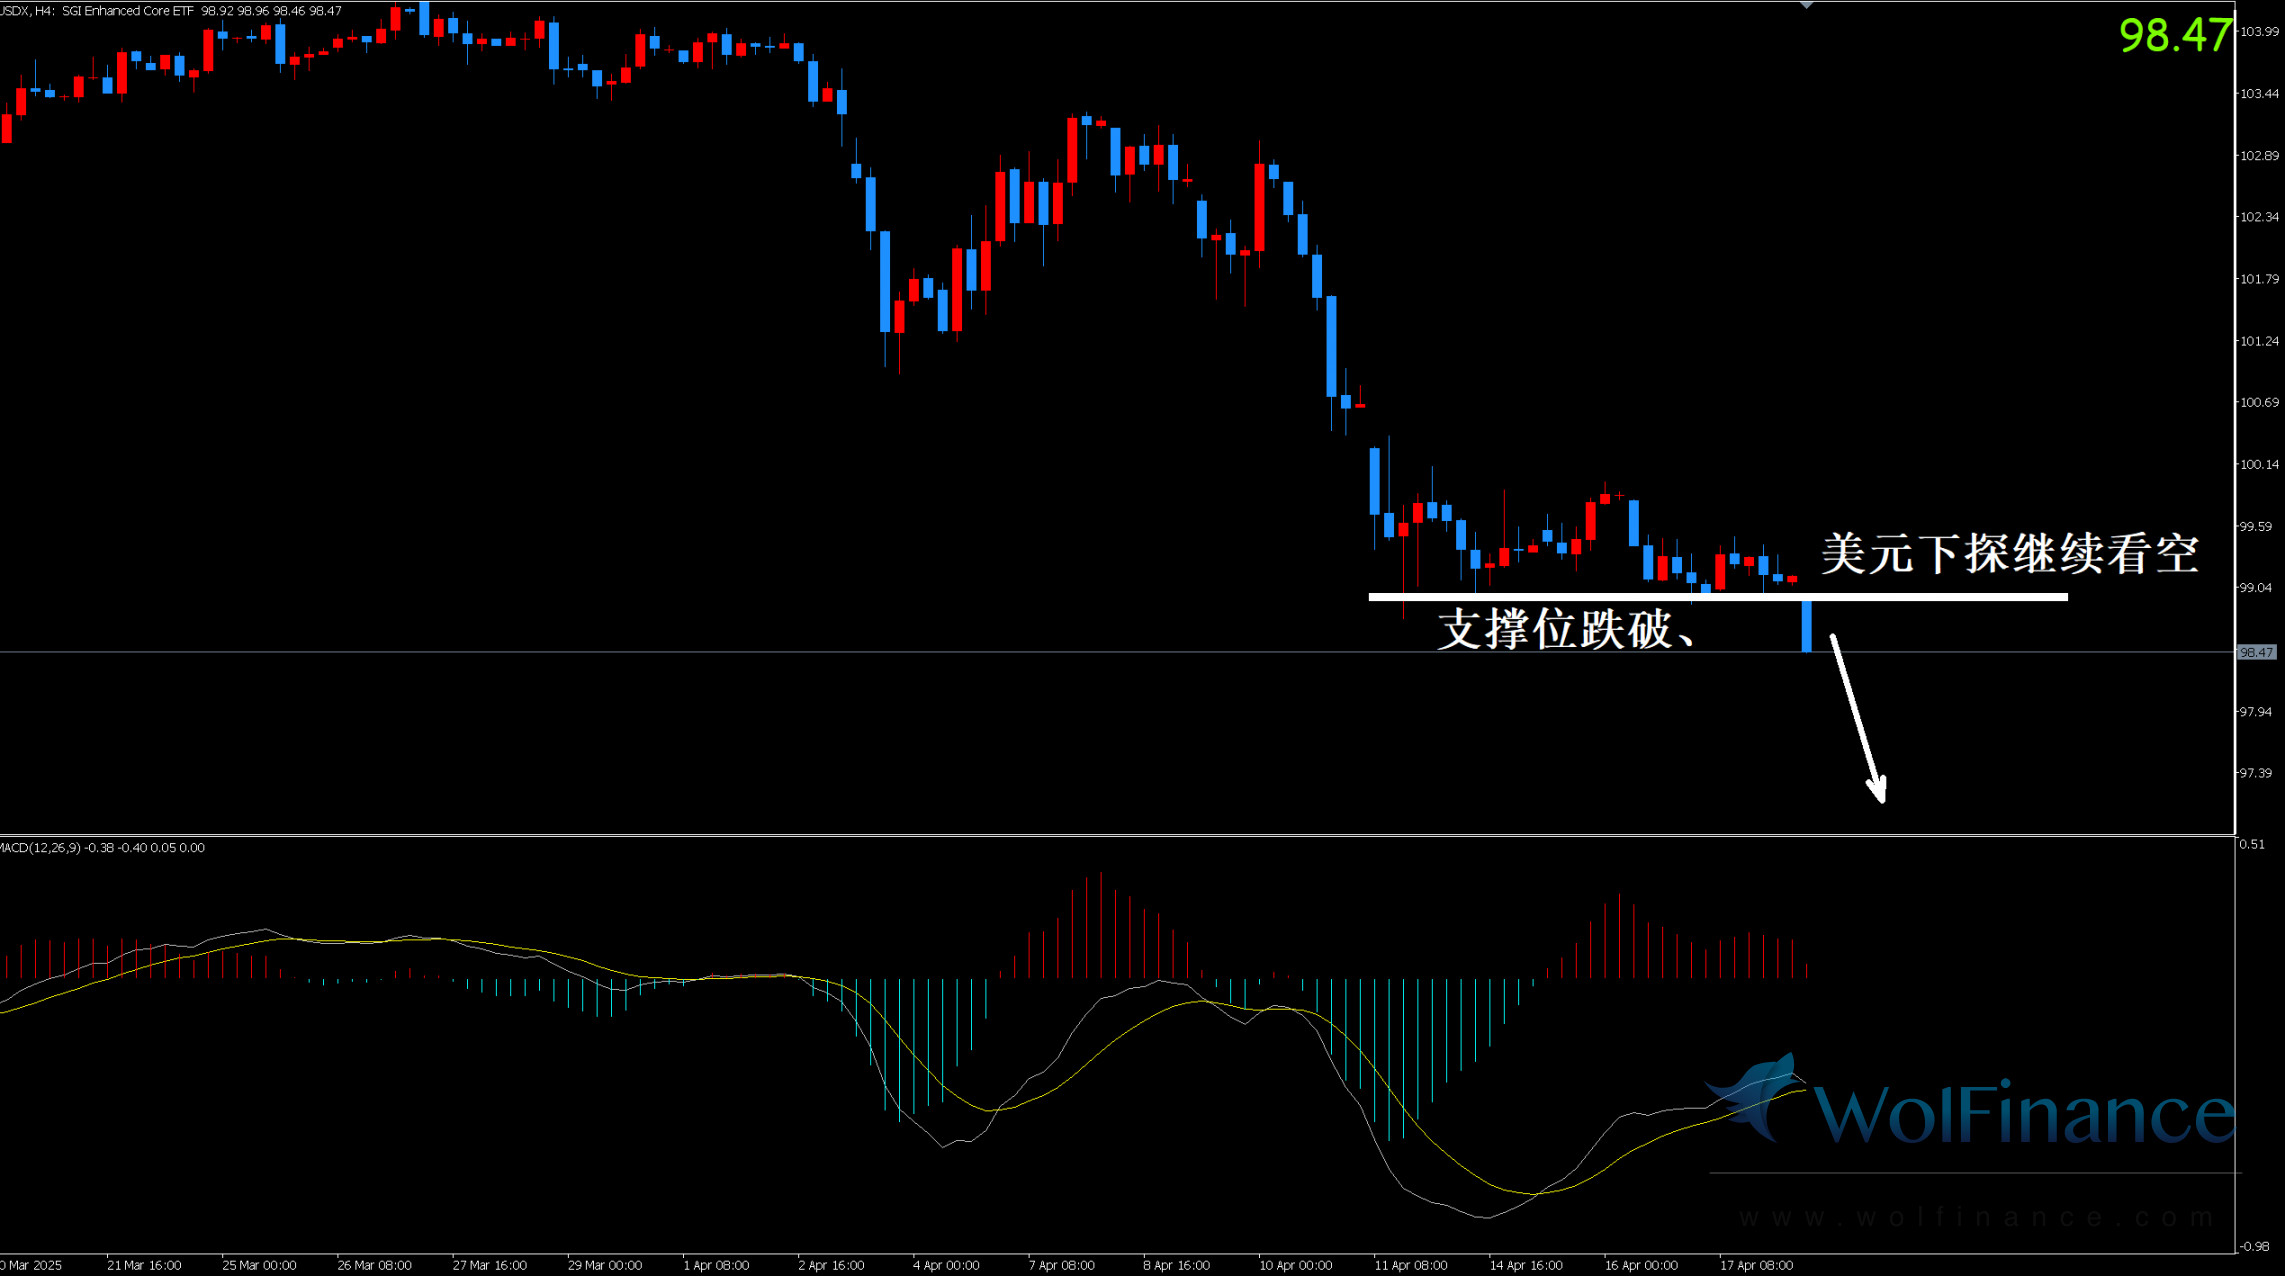Select the 美元下探继续看空 text annotation
The width and height of the screenshot is (2285, 1276).
2009,553
